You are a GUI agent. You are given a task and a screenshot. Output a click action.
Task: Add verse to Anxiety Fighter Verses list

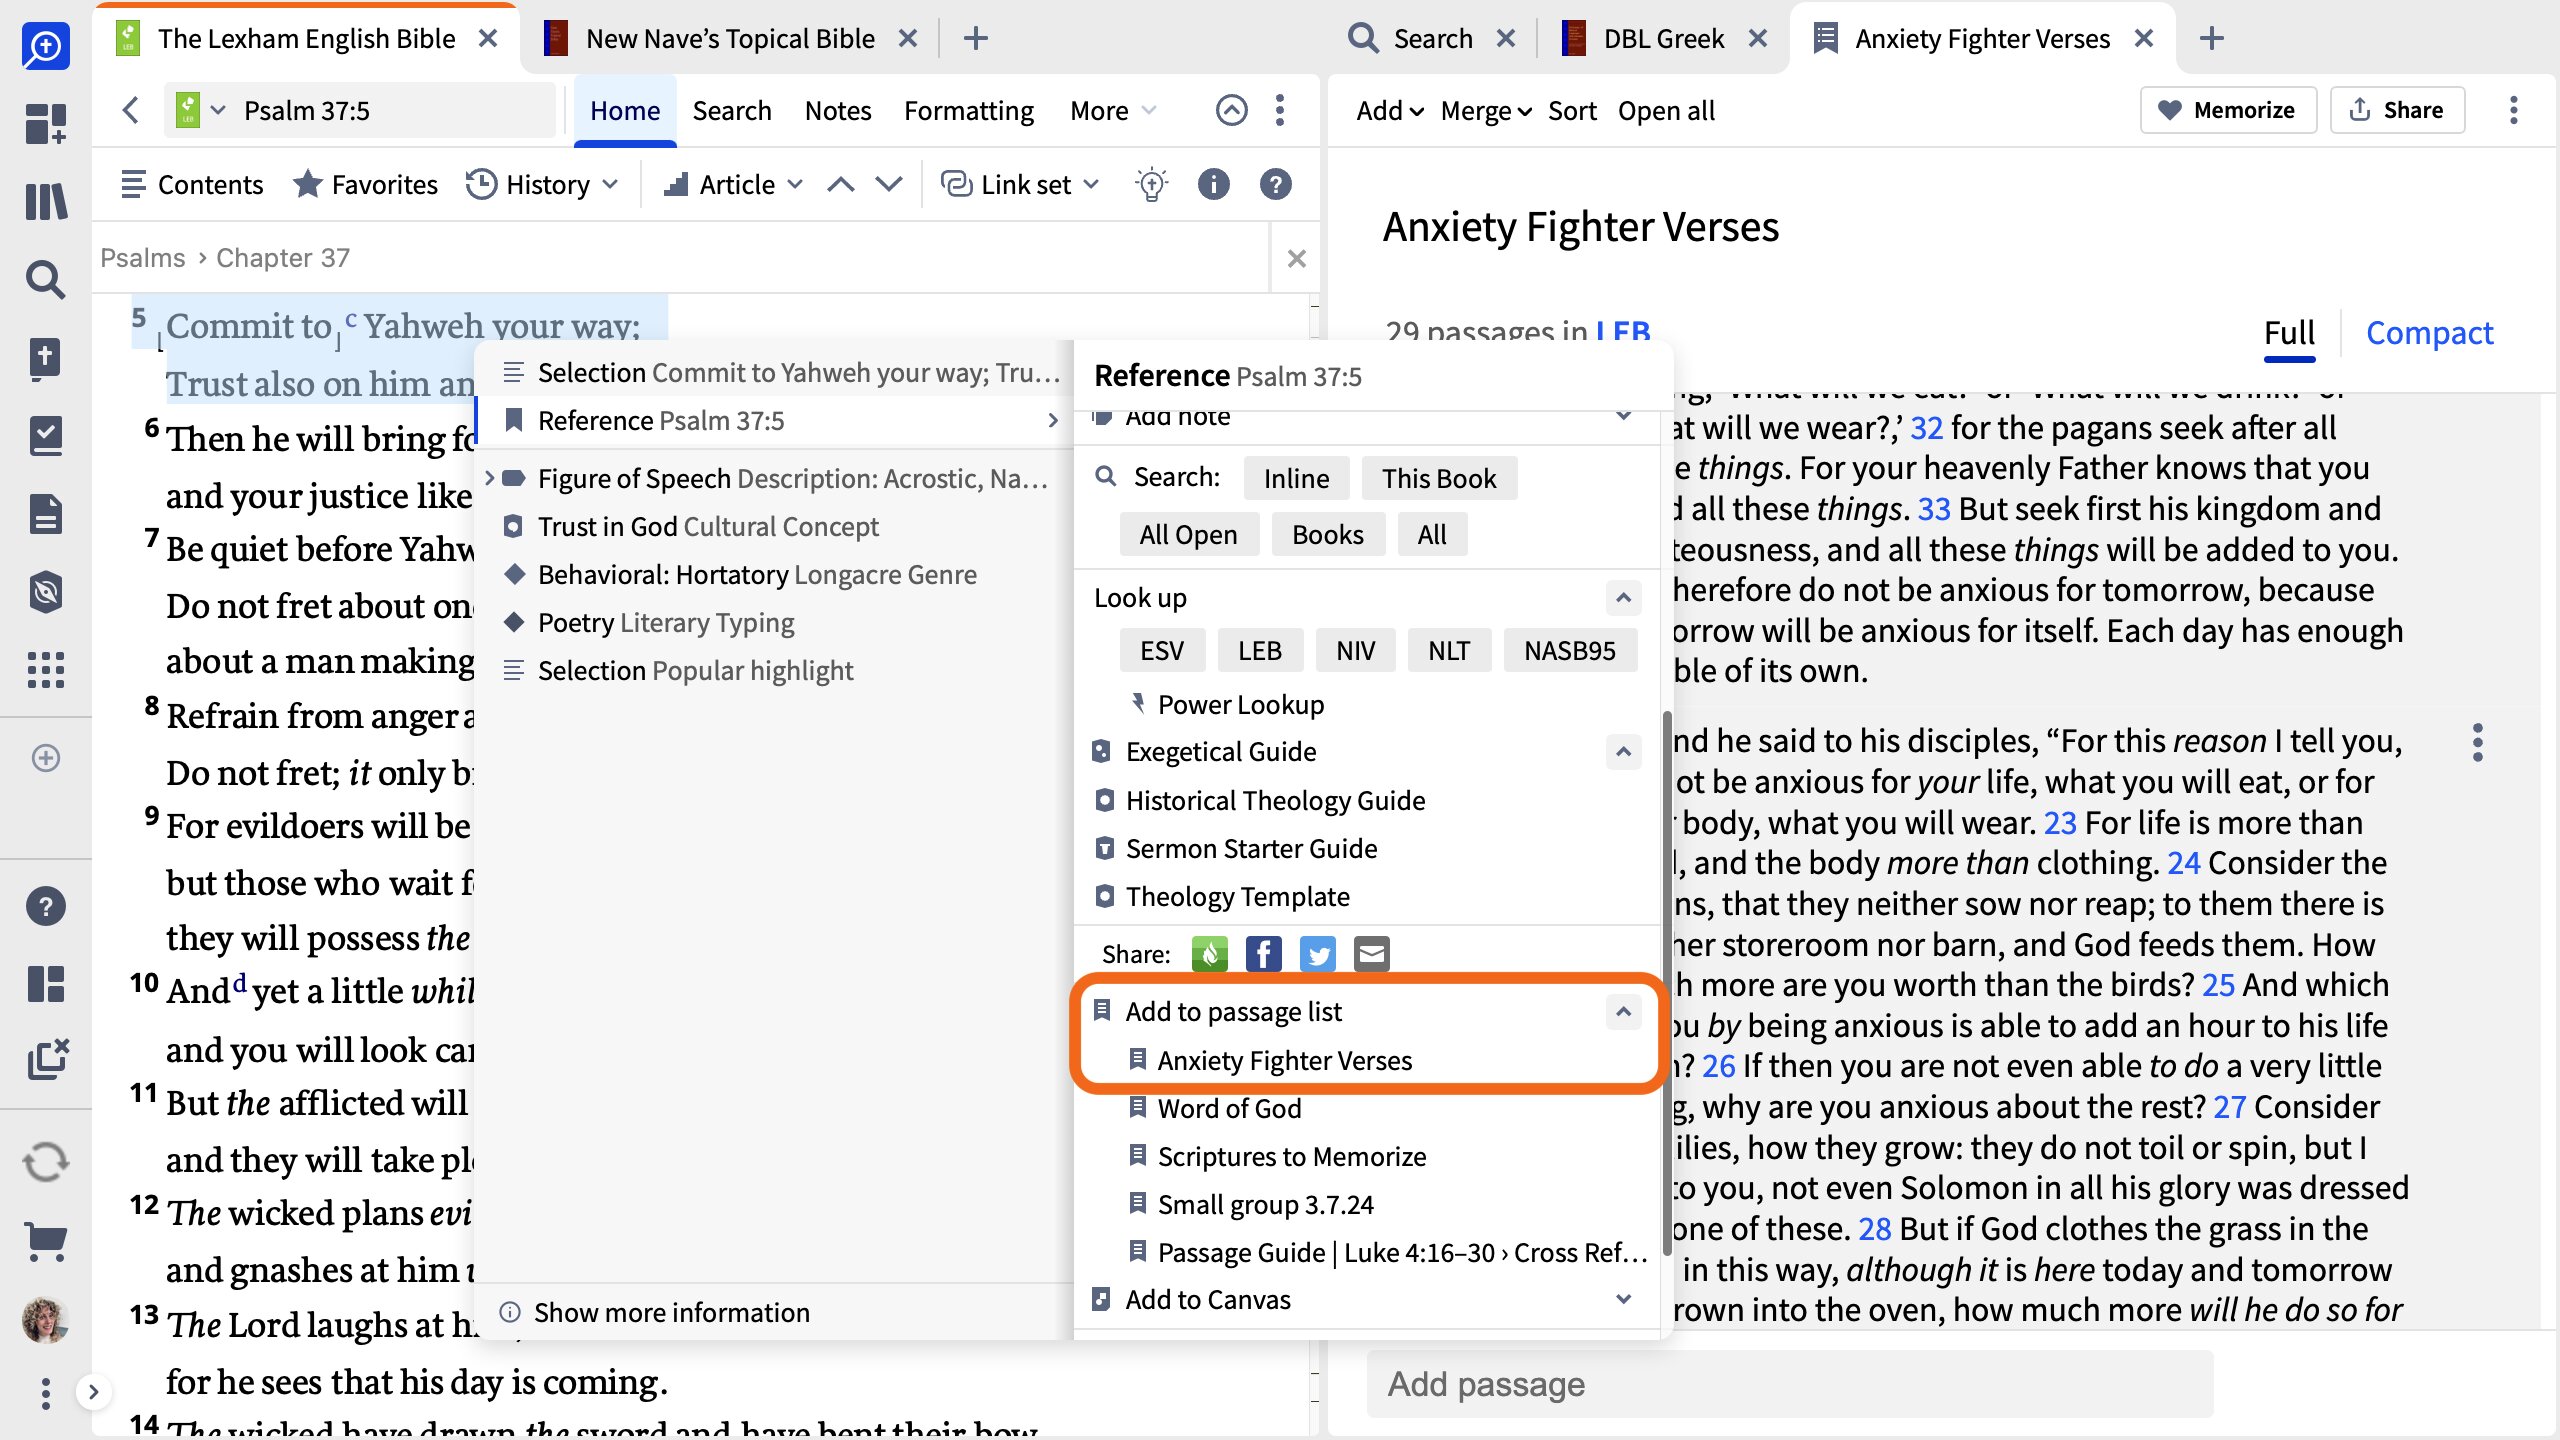pyautogui.click(x=1284, y=1060)
